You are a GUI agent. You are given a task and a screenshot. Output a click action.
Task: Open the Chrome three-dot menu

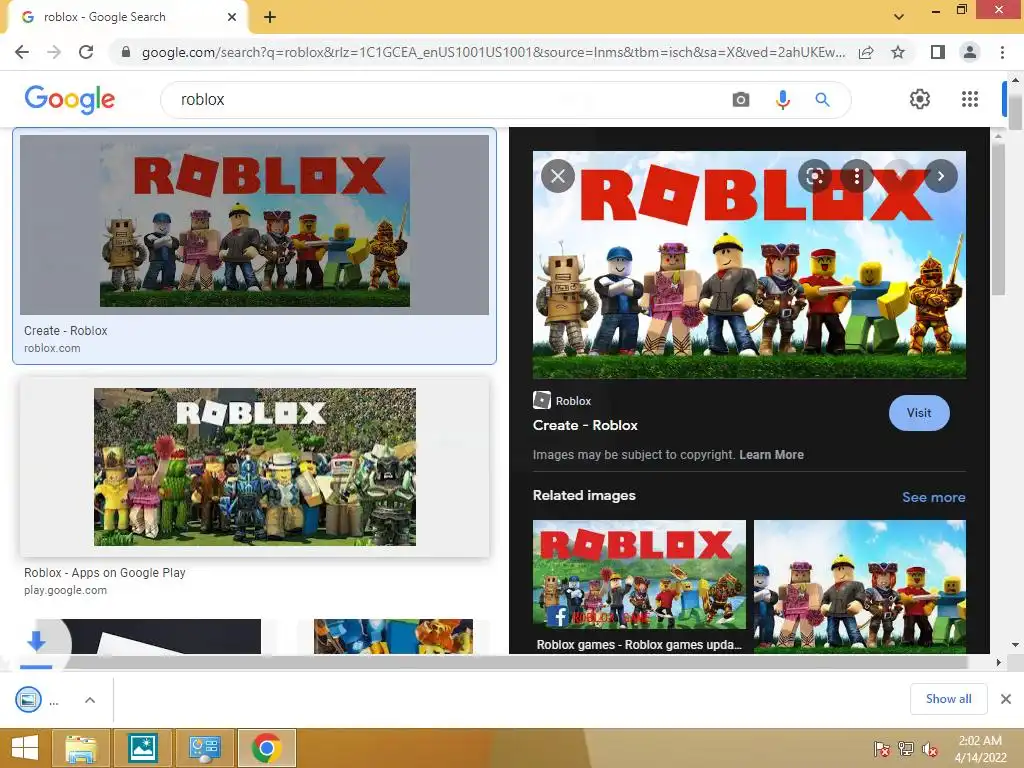pyautogui.click(x=1002, y=52)
